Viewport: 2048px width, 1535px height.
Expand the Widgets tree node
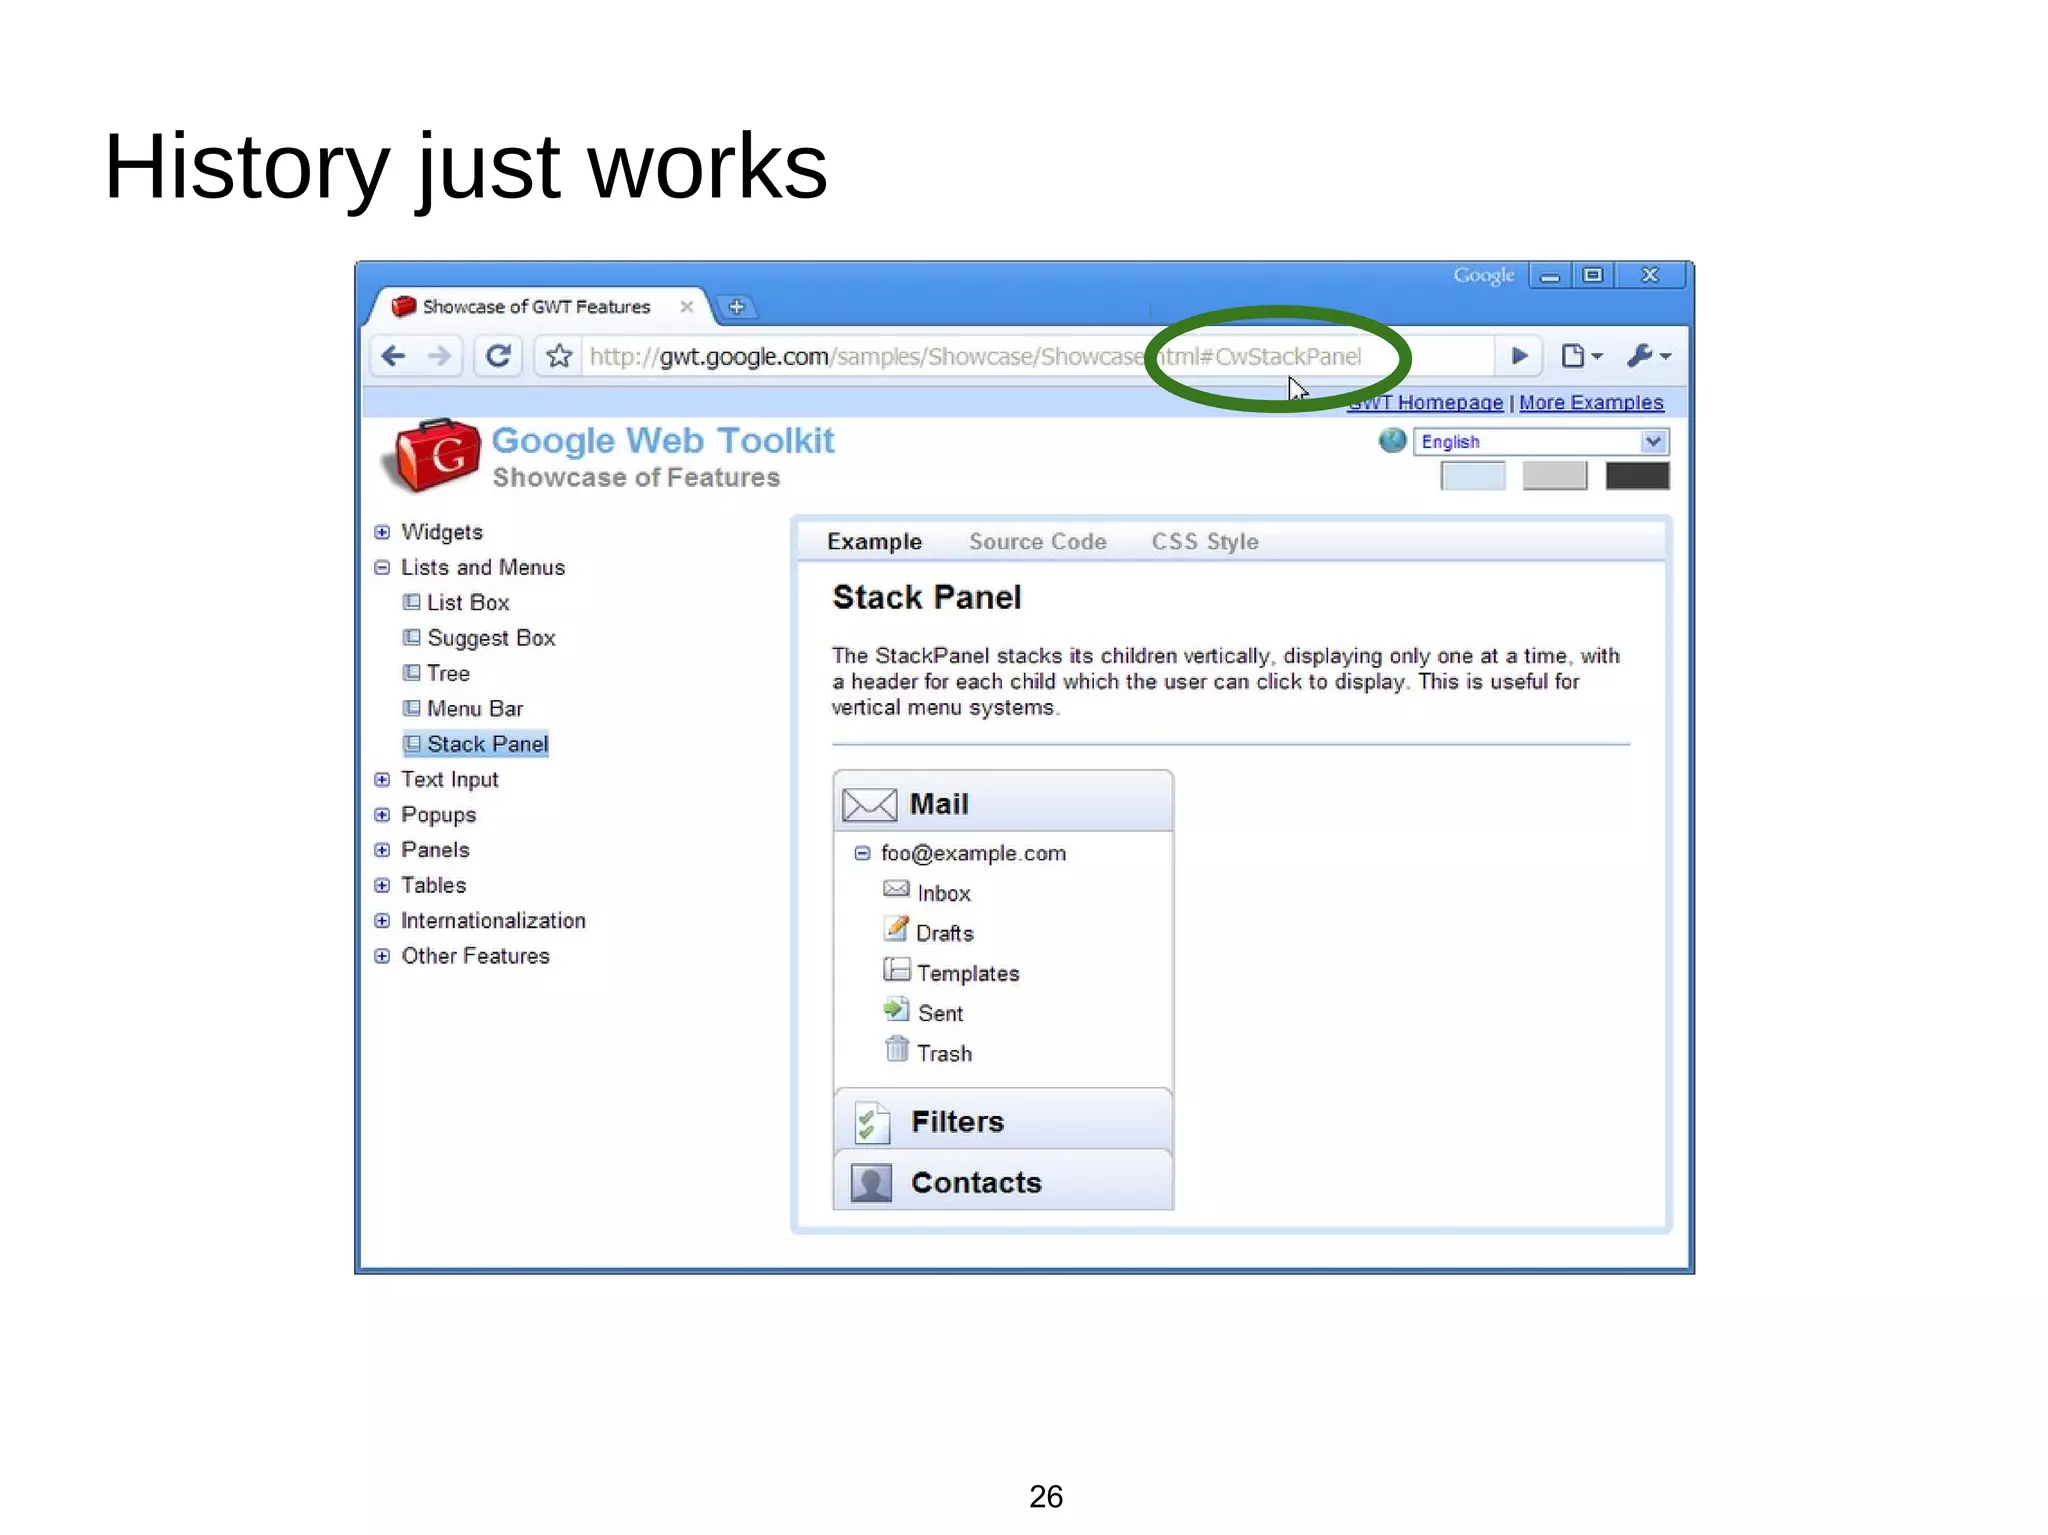pos(382,532)
